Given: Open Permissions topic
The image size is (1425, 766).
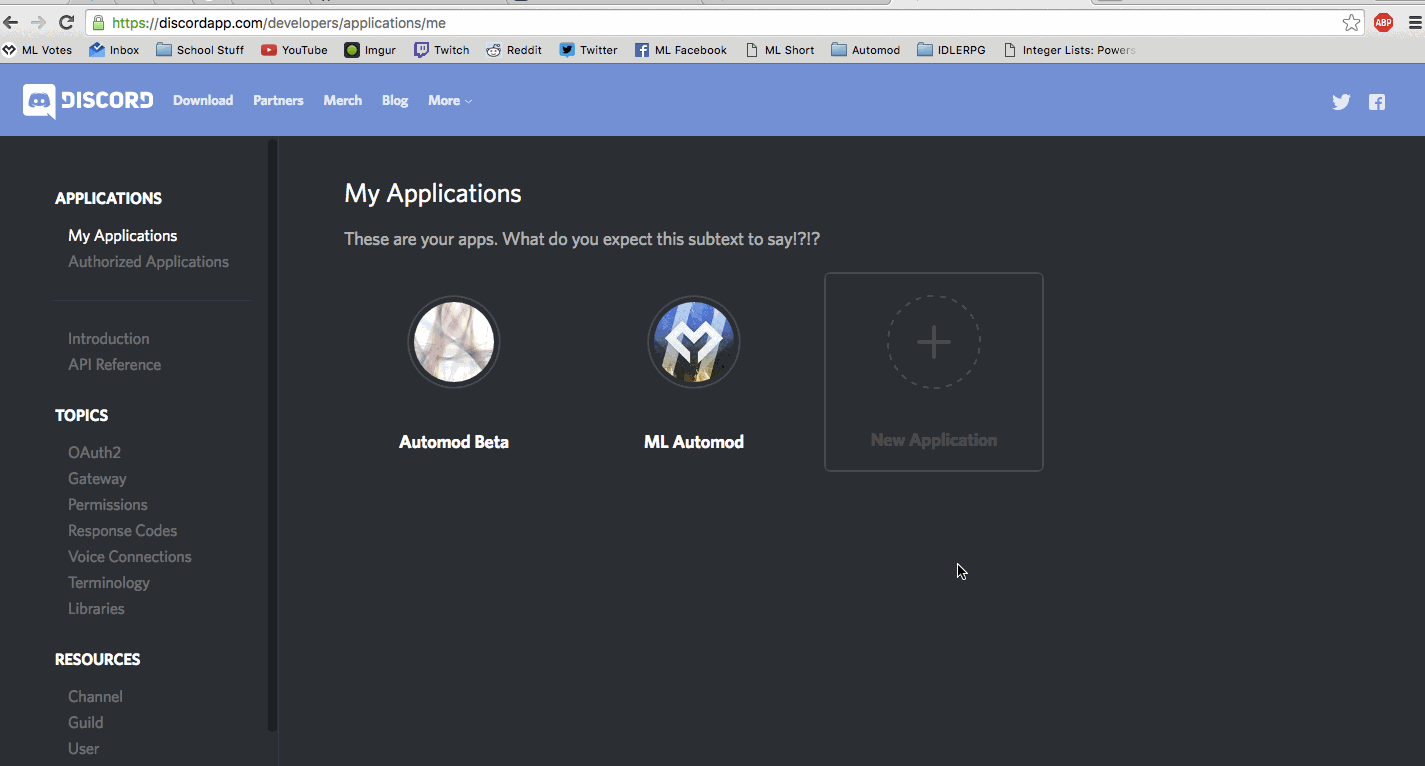Looking at the screenshot, I should tap(108, 505).
